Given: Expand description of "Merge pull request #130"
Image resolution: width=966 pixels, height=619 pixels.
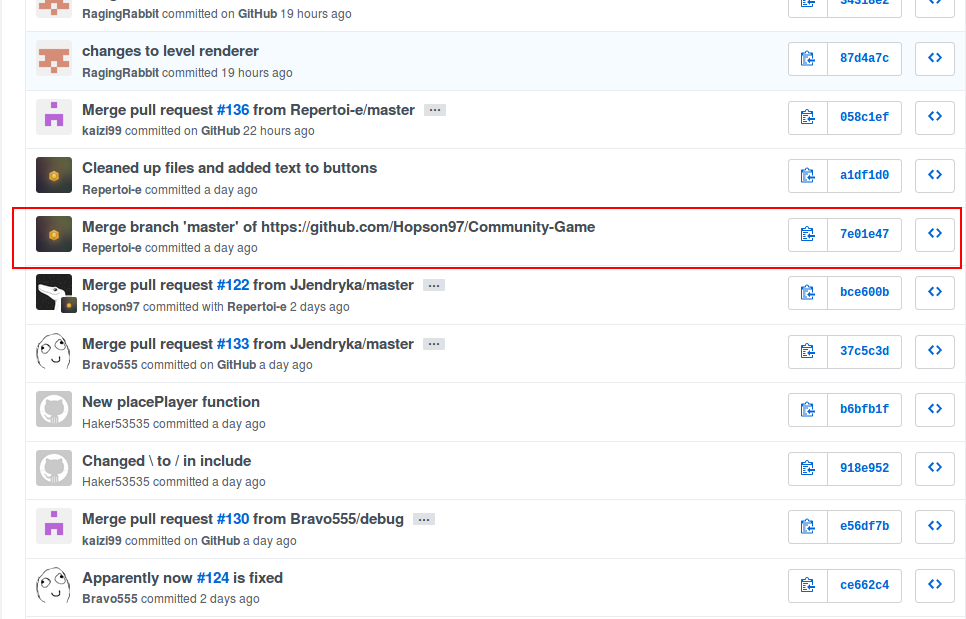Looking at the screenshot, I should pyautogui.click(x=423, y=519).
